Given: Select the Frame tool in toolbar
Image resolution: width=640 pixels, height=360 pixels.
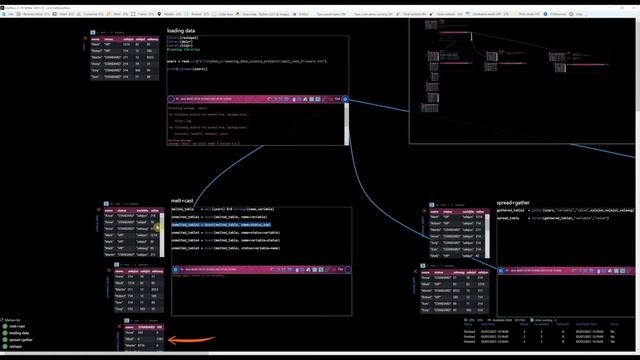Looking at the screenshot, I should pyautogui.click(x=142, y=14).
